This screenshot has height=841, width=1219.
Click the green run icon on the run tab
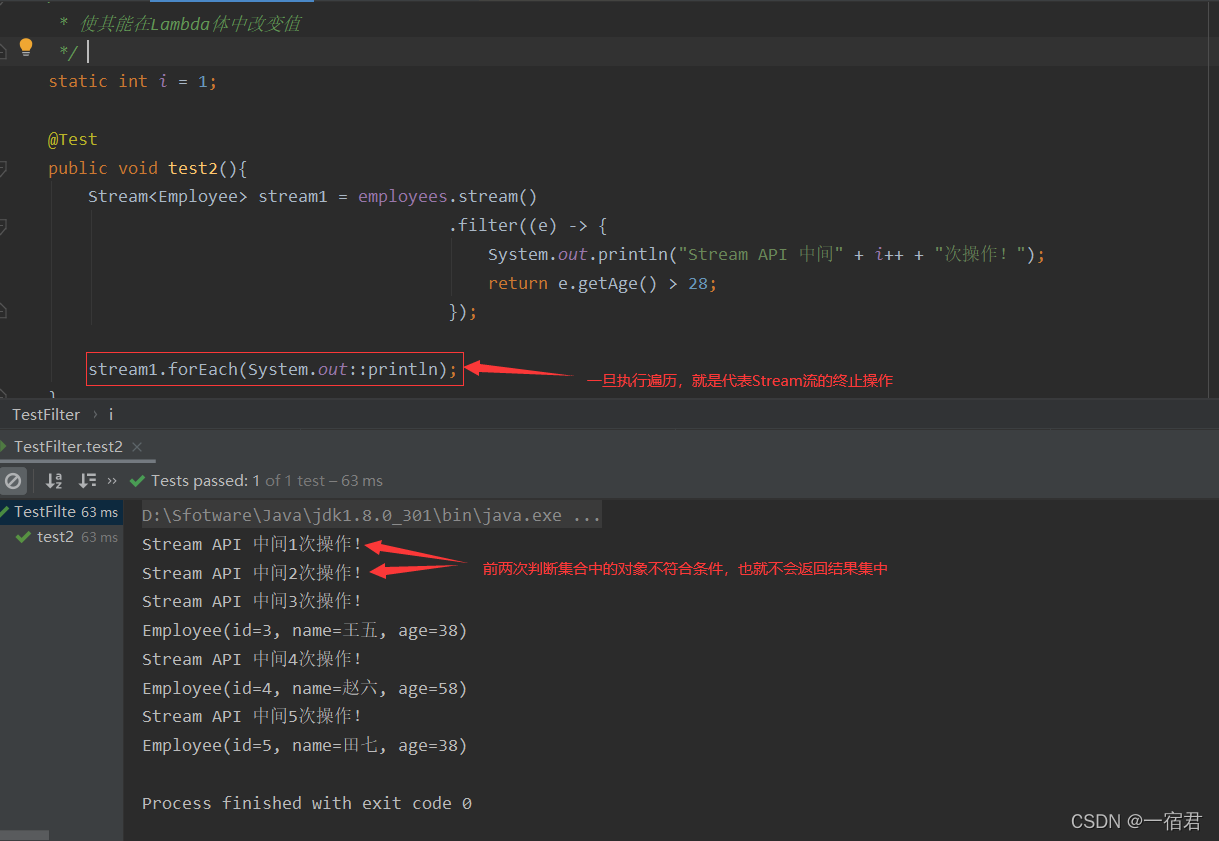pos(4,447)
